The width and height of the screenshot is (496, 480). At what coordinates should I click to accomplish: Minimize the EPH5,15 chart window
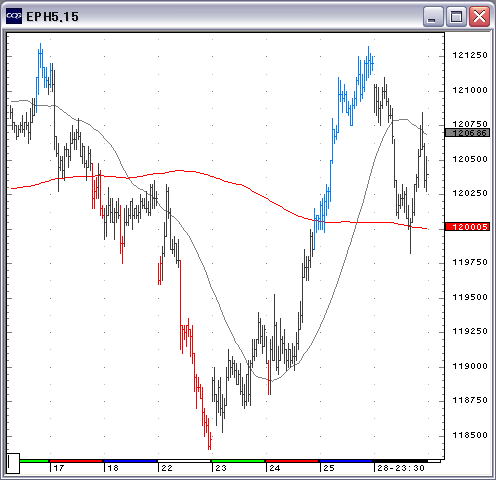[x=433, y=16]
